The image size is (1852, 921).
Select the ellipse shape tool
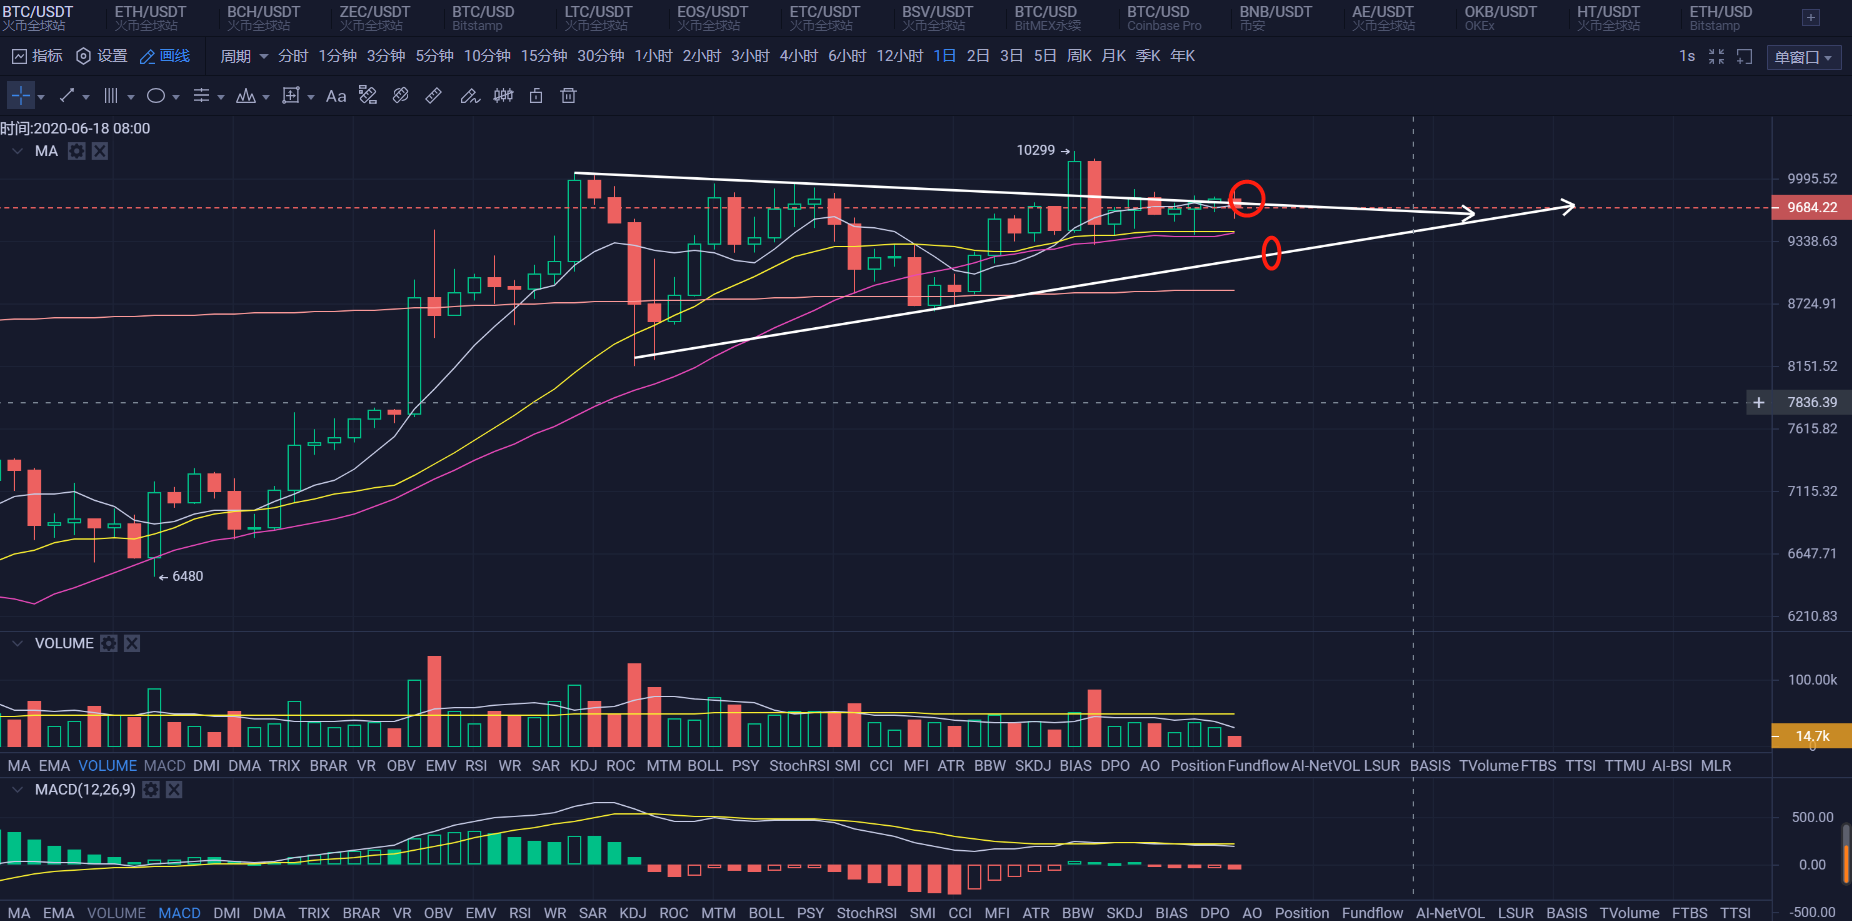click(156, 96)
